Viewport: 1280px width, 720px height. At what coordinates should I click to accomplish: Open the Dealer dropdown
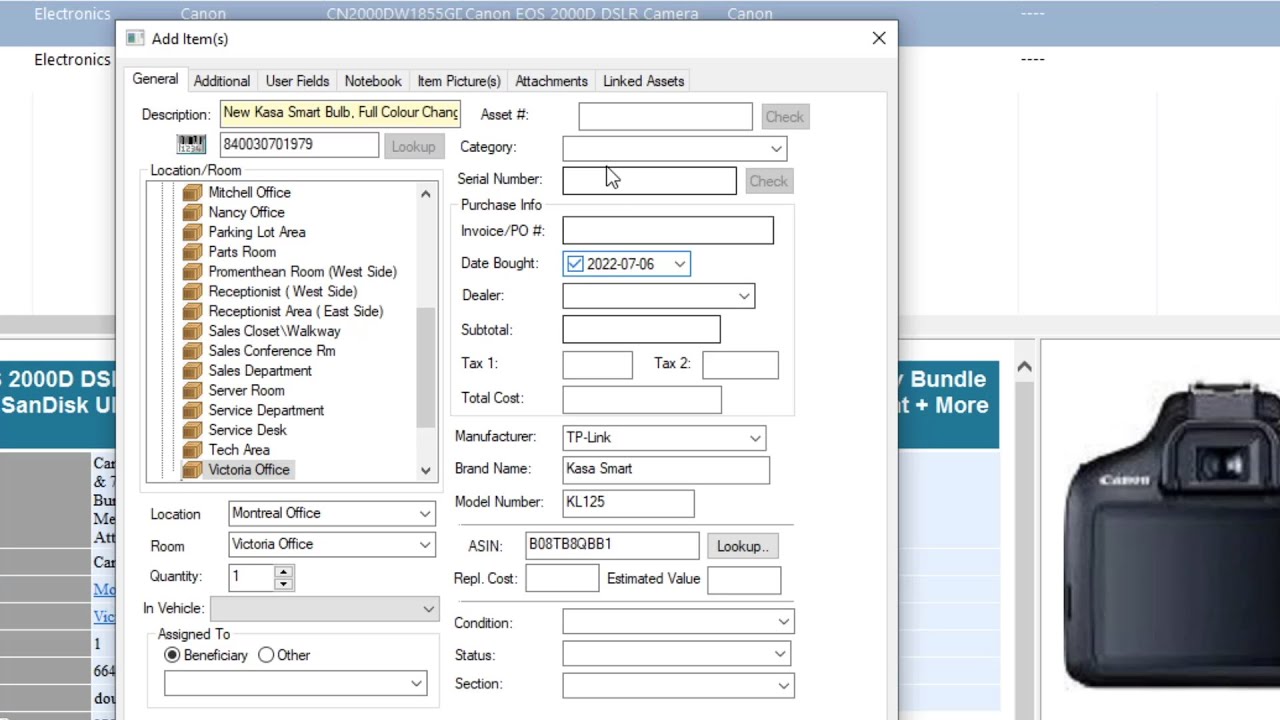click(659, 296)
